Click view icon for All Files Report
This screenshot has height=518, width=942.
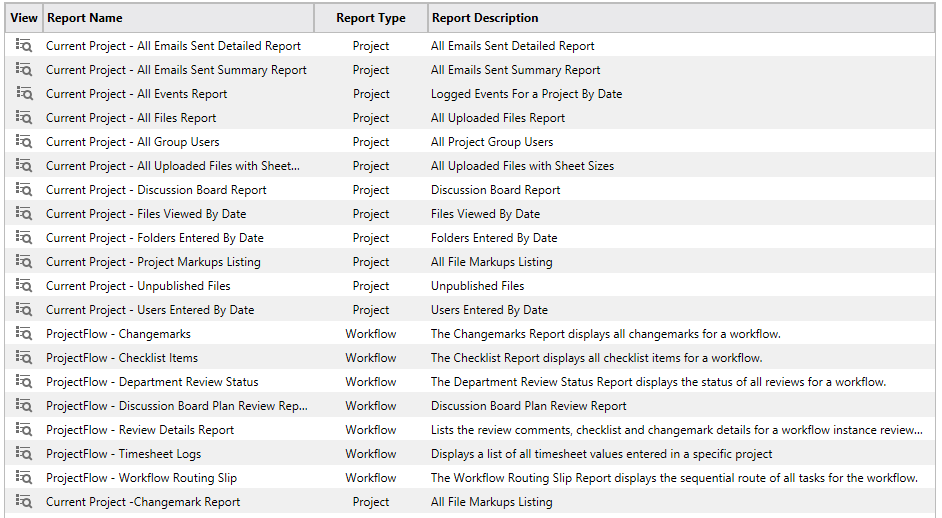(23, 118)
